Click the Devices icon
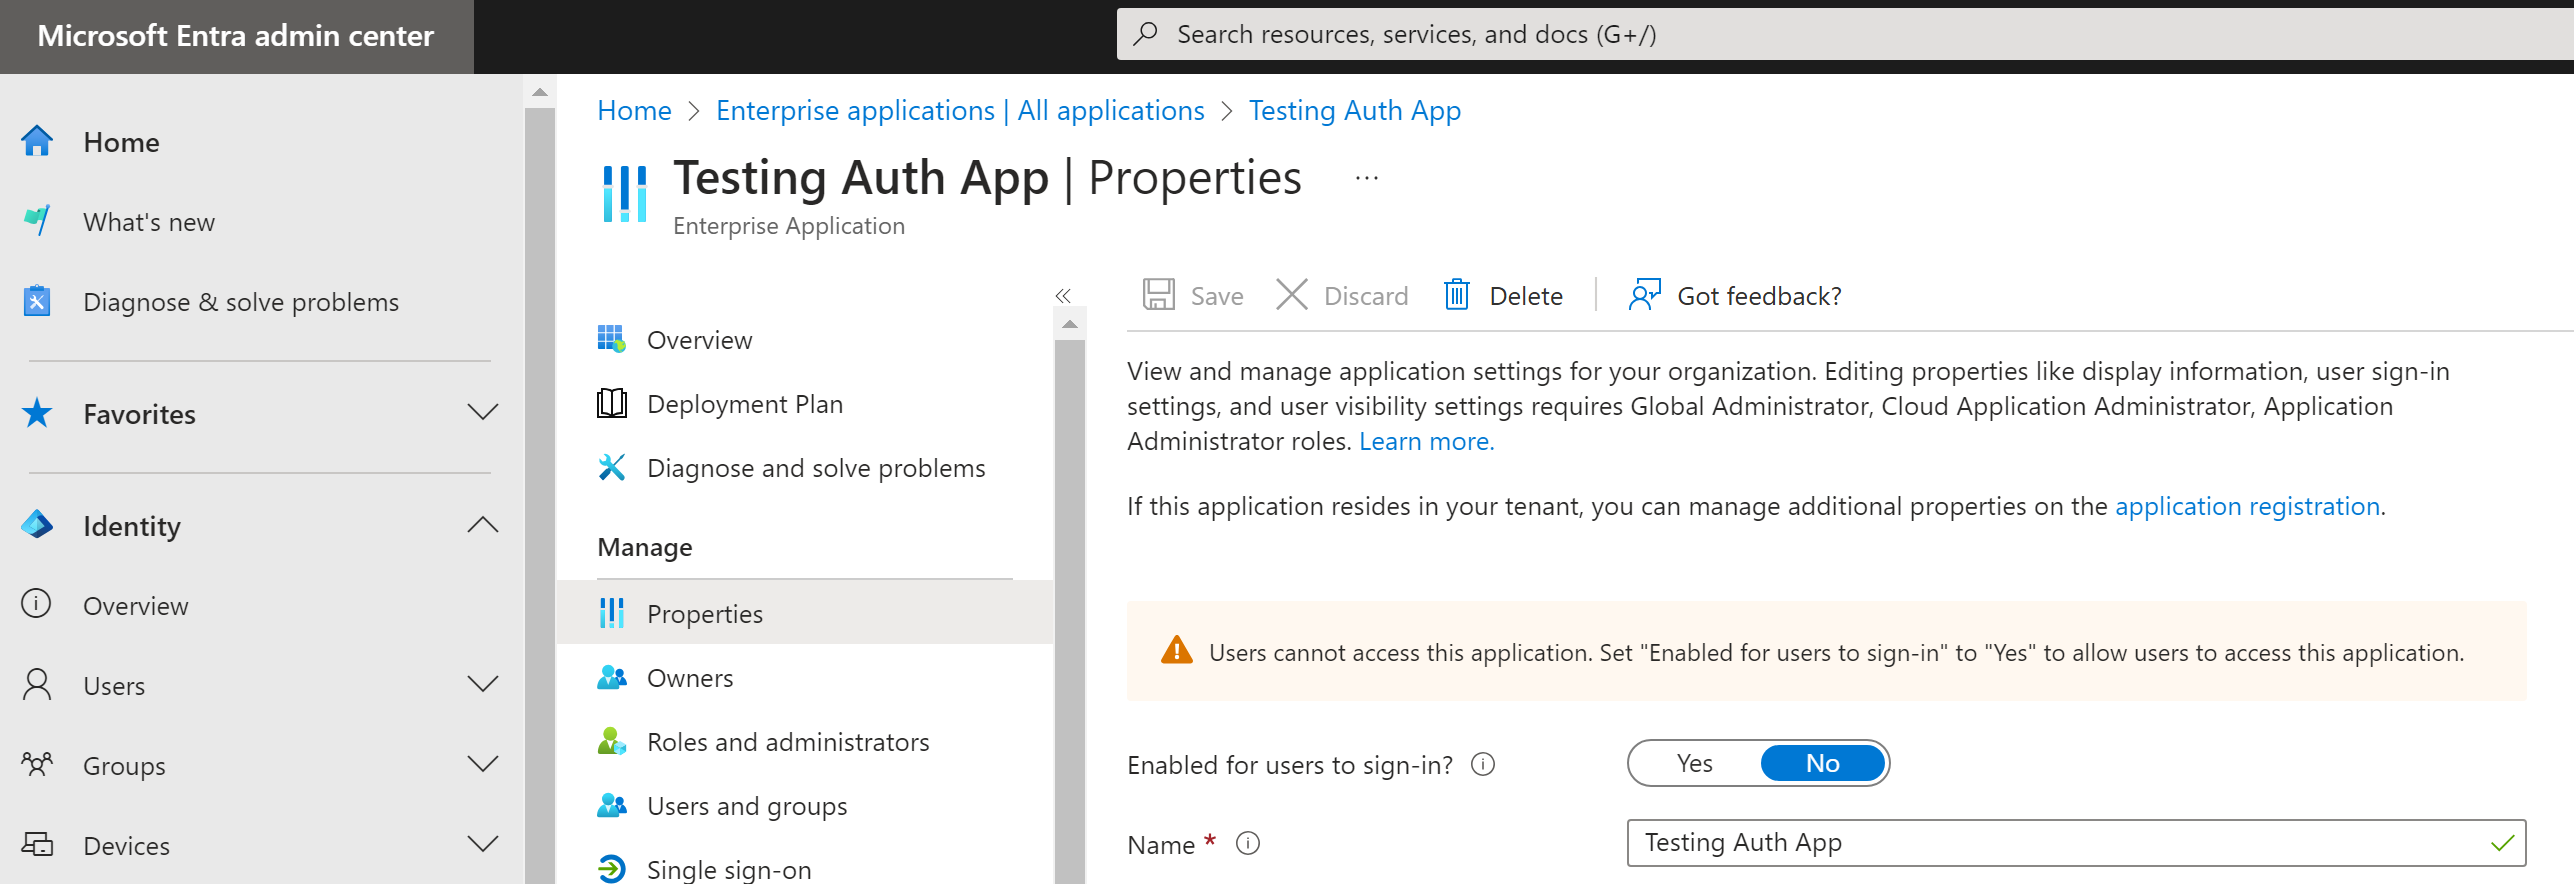This screenshot has width=2574, height=884. tap(37, 845)
